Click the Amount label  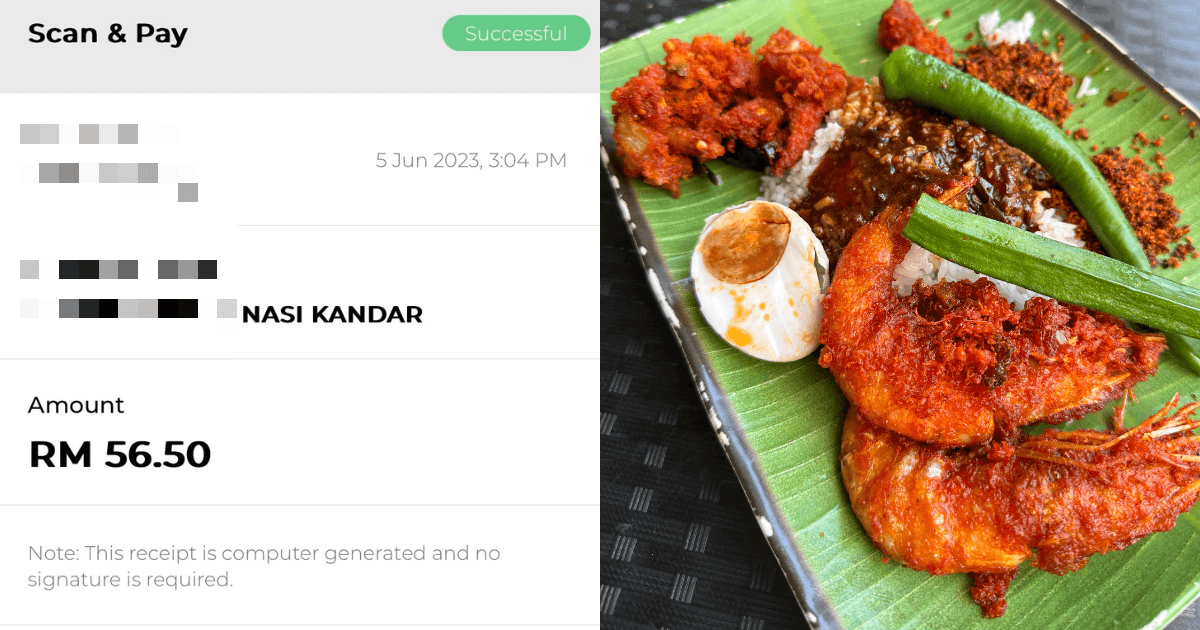pos(76,405)
